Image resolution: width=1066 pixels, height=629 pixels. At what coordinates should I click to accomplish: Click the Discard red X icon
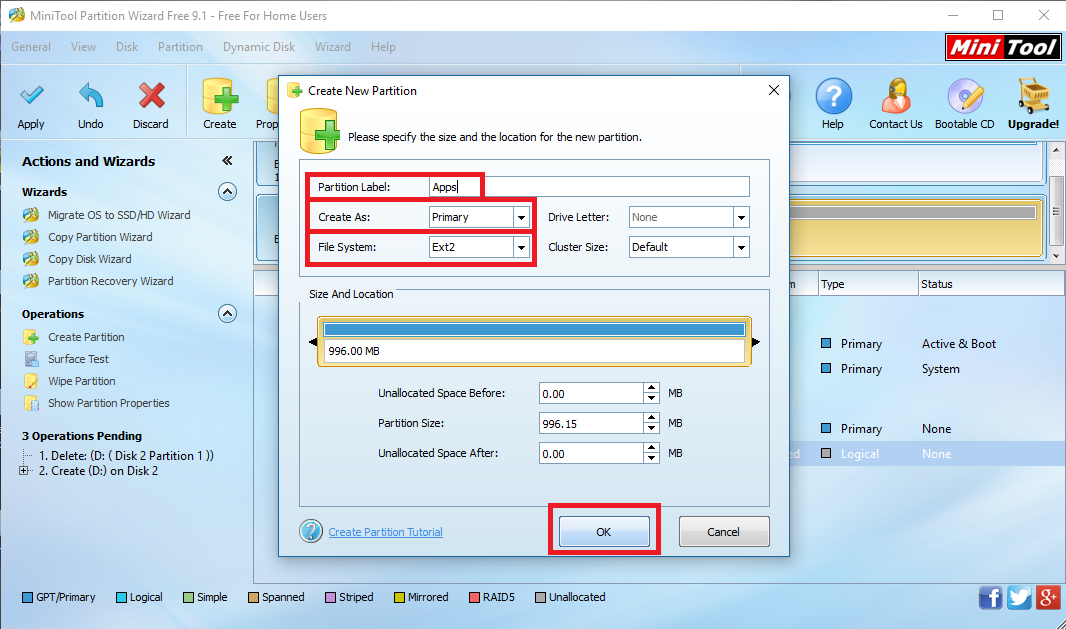[151, 95]
